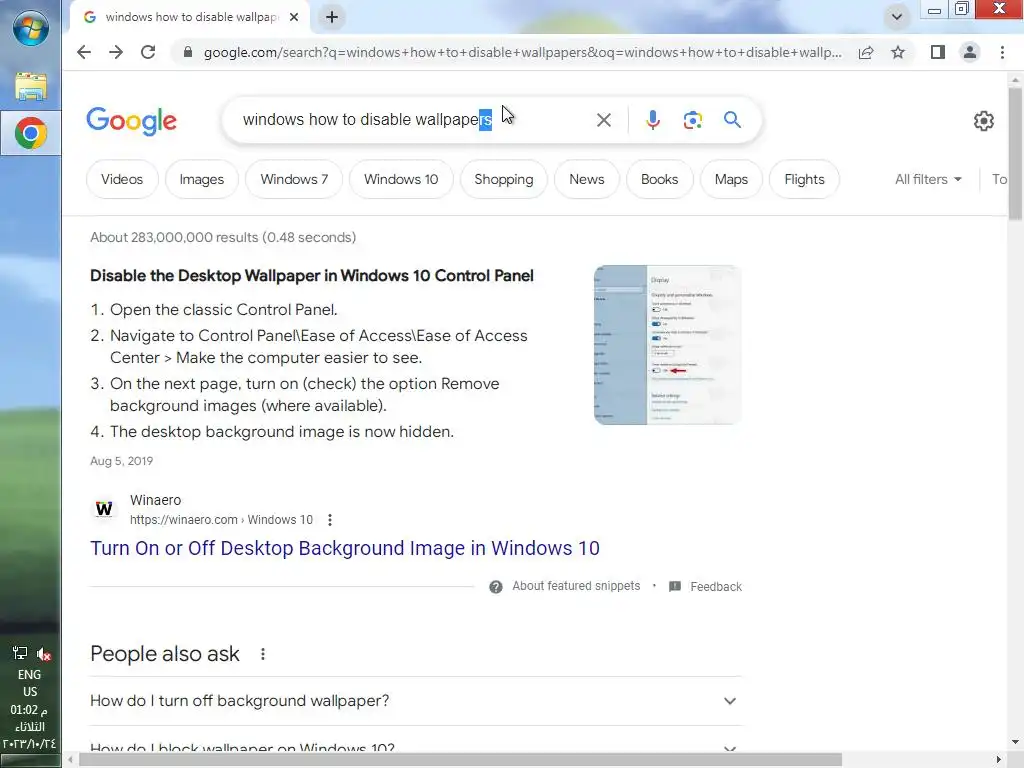The width and height of the screenshot is (1024, 768).
Task: Reload the Google search page
Action: pos(148,52)
